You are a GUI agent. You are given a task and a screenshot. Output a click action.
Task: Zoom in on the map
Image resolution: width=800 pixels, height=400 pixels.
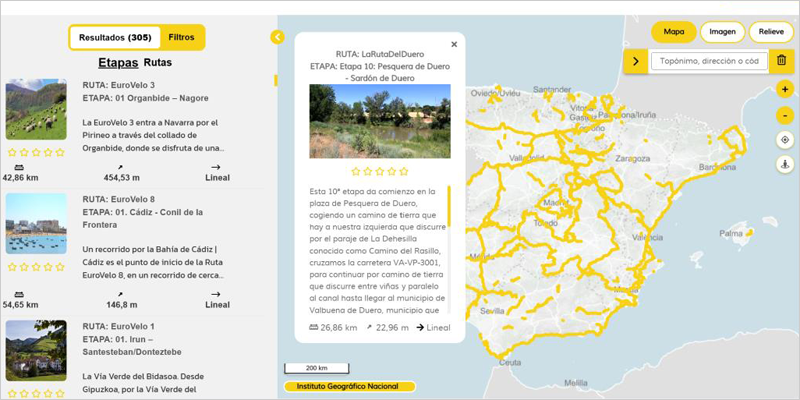click(785, 89)
